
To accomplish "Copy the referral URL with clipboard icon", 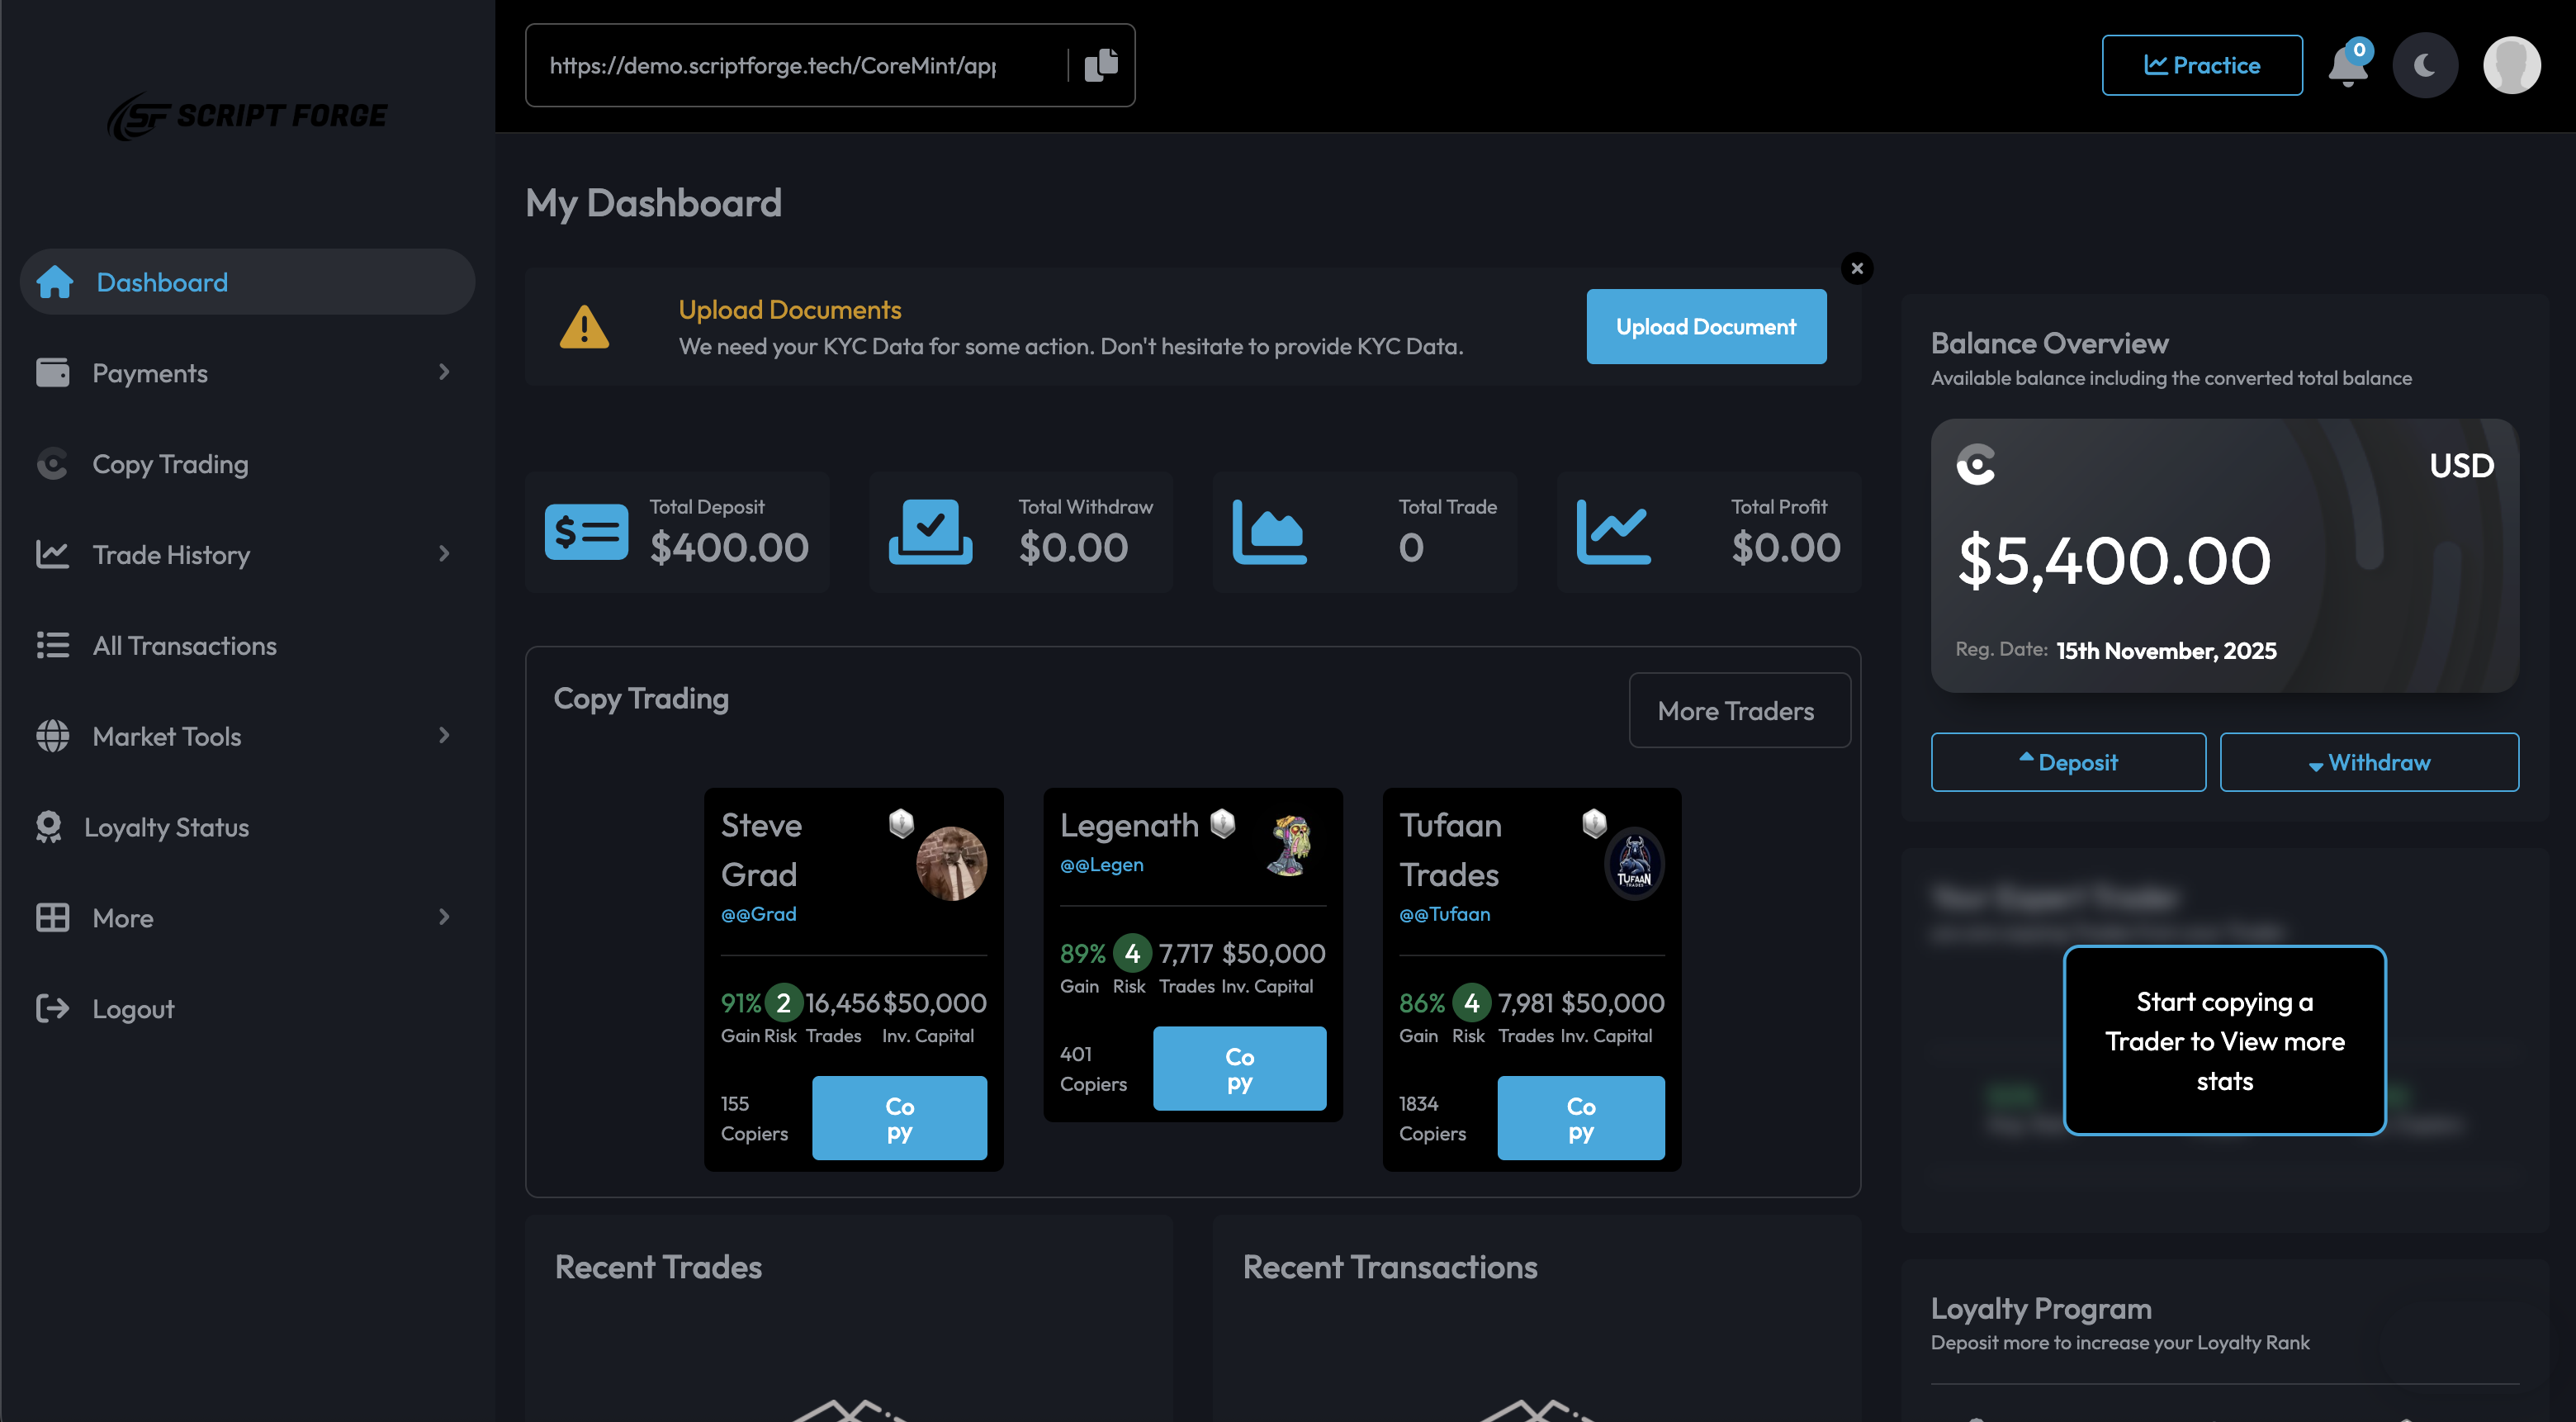I will (x=1101, y=65).
